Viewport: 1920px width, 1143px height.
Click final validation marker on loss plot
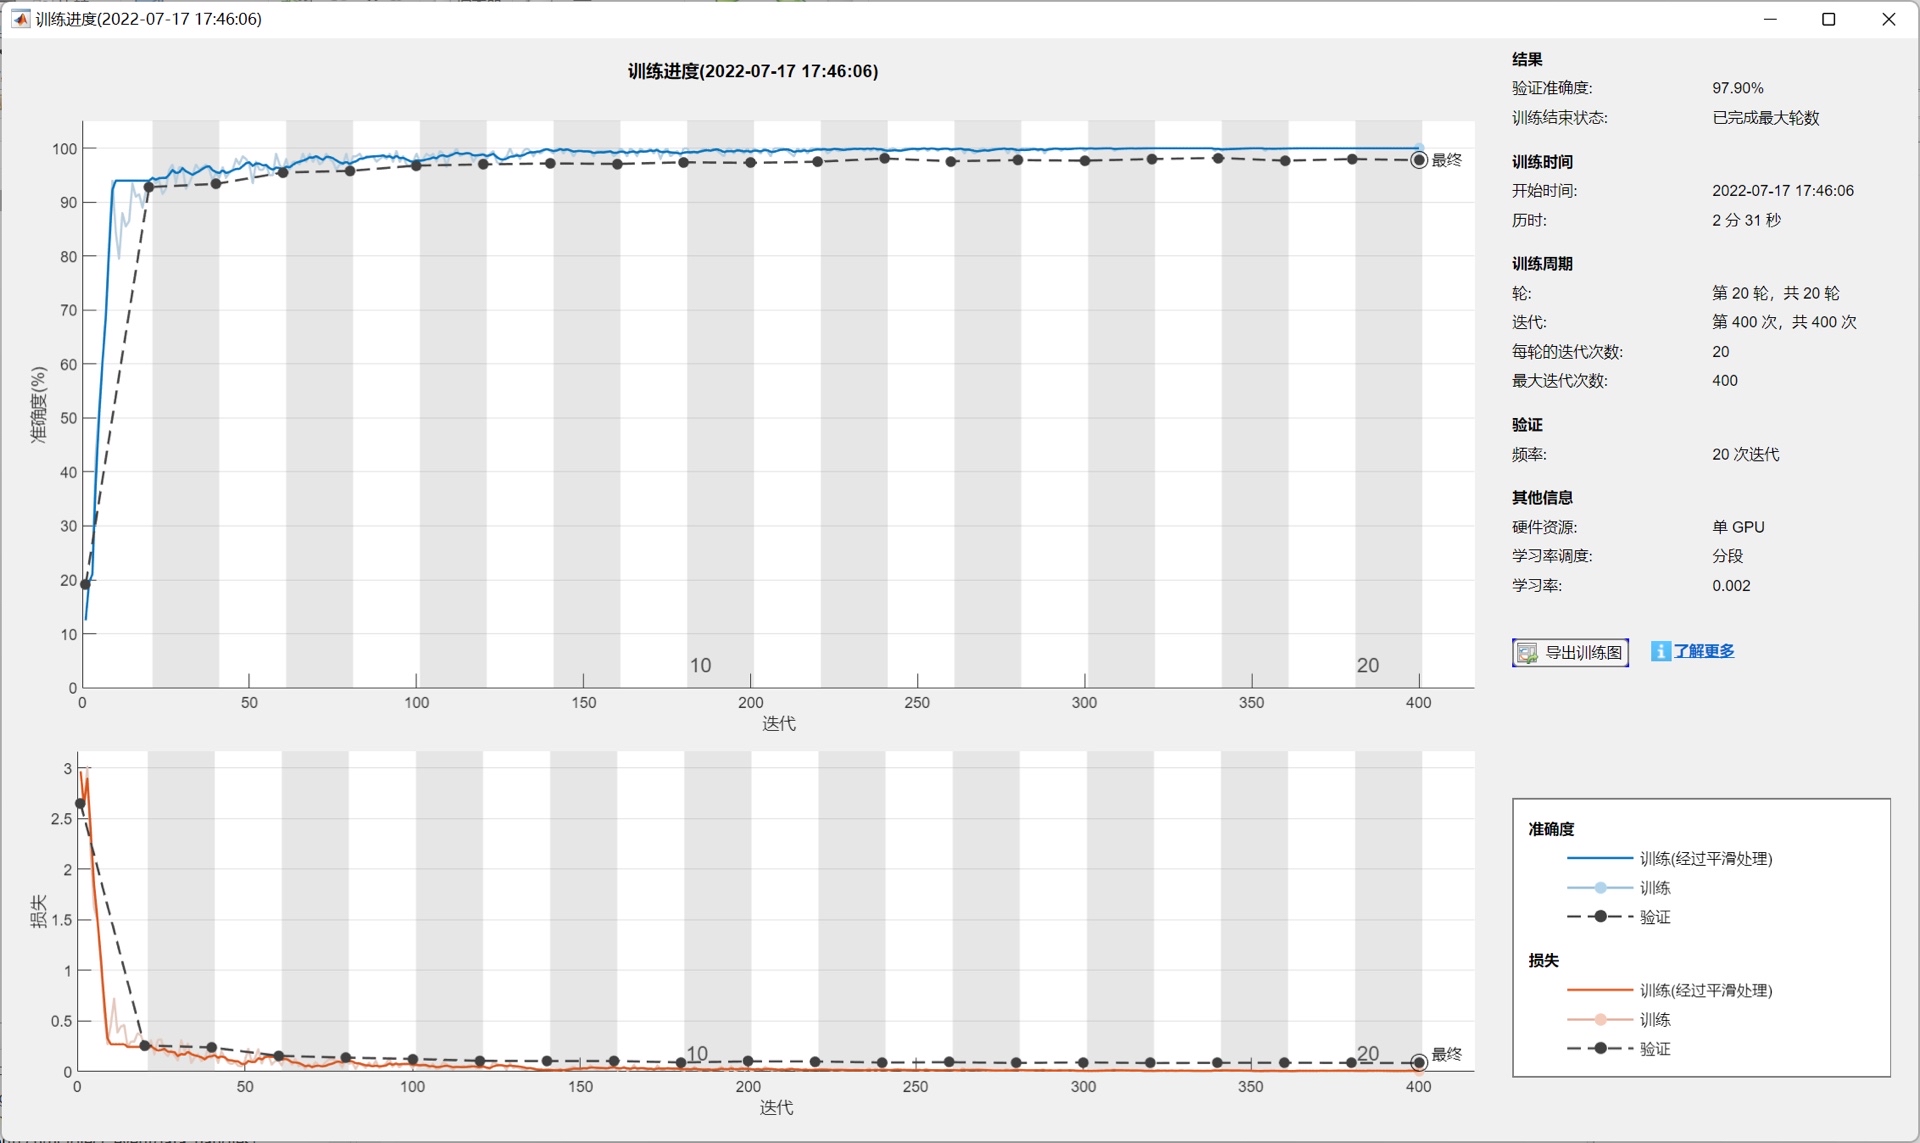(1418, 1062)
